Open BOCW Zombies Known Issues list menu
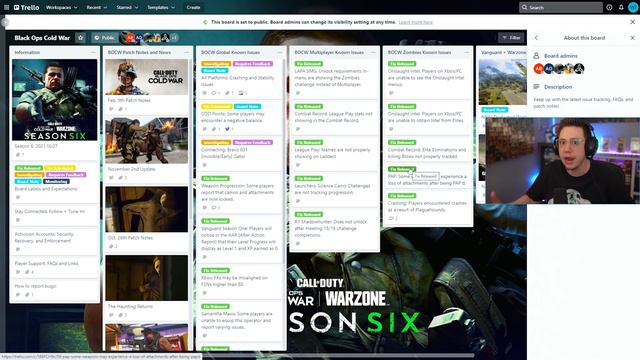The width and height of the screenshot is (640, 360). 467,52
